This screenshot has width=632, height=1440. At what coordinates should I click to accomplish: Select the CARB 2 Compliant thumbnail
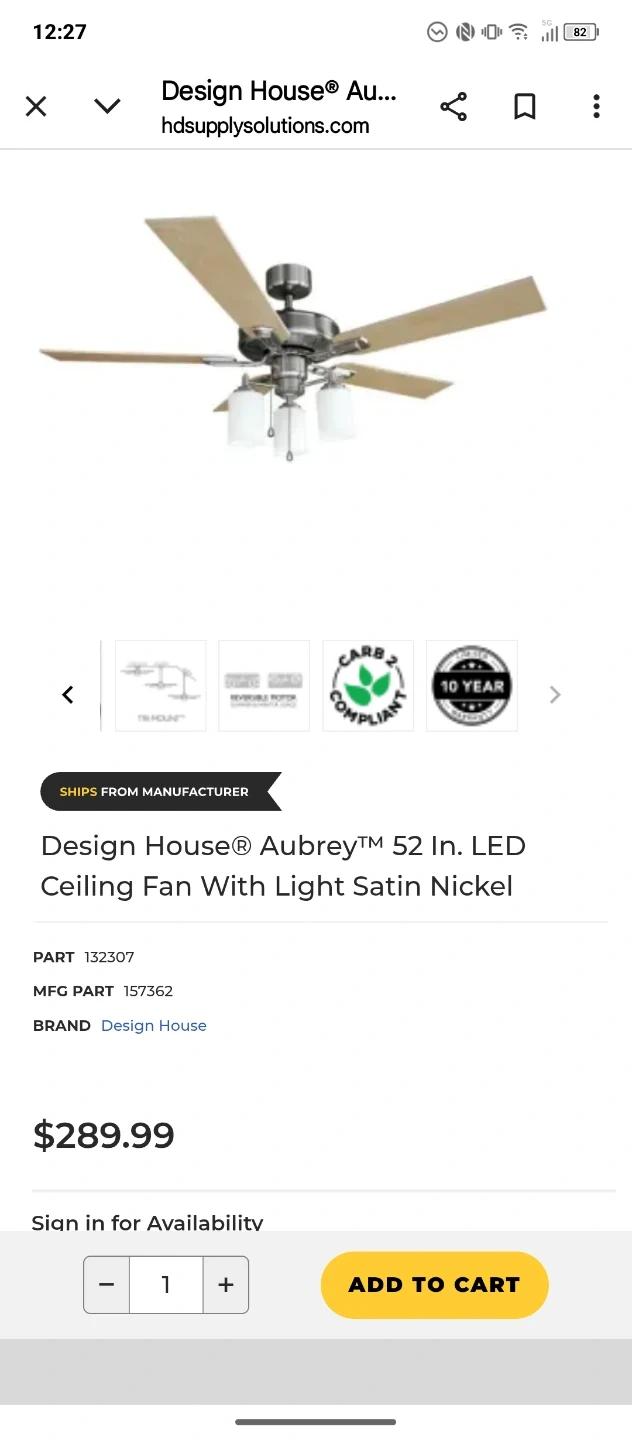tap(368, 686)
